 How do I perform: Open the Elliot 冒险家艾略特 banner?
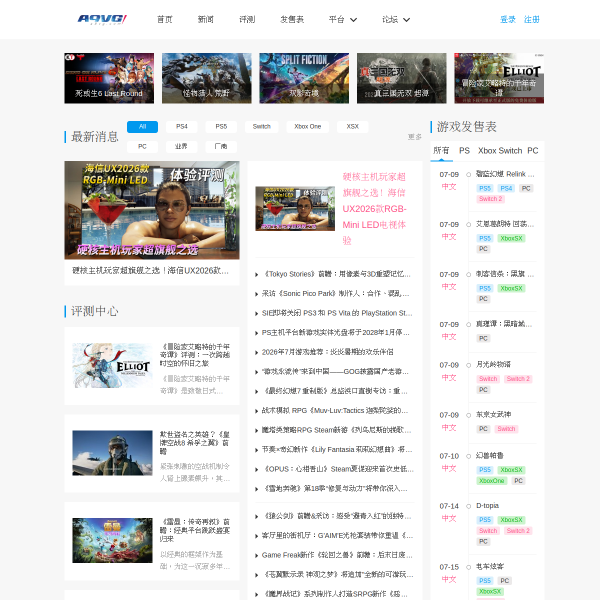tap(499, 78)
